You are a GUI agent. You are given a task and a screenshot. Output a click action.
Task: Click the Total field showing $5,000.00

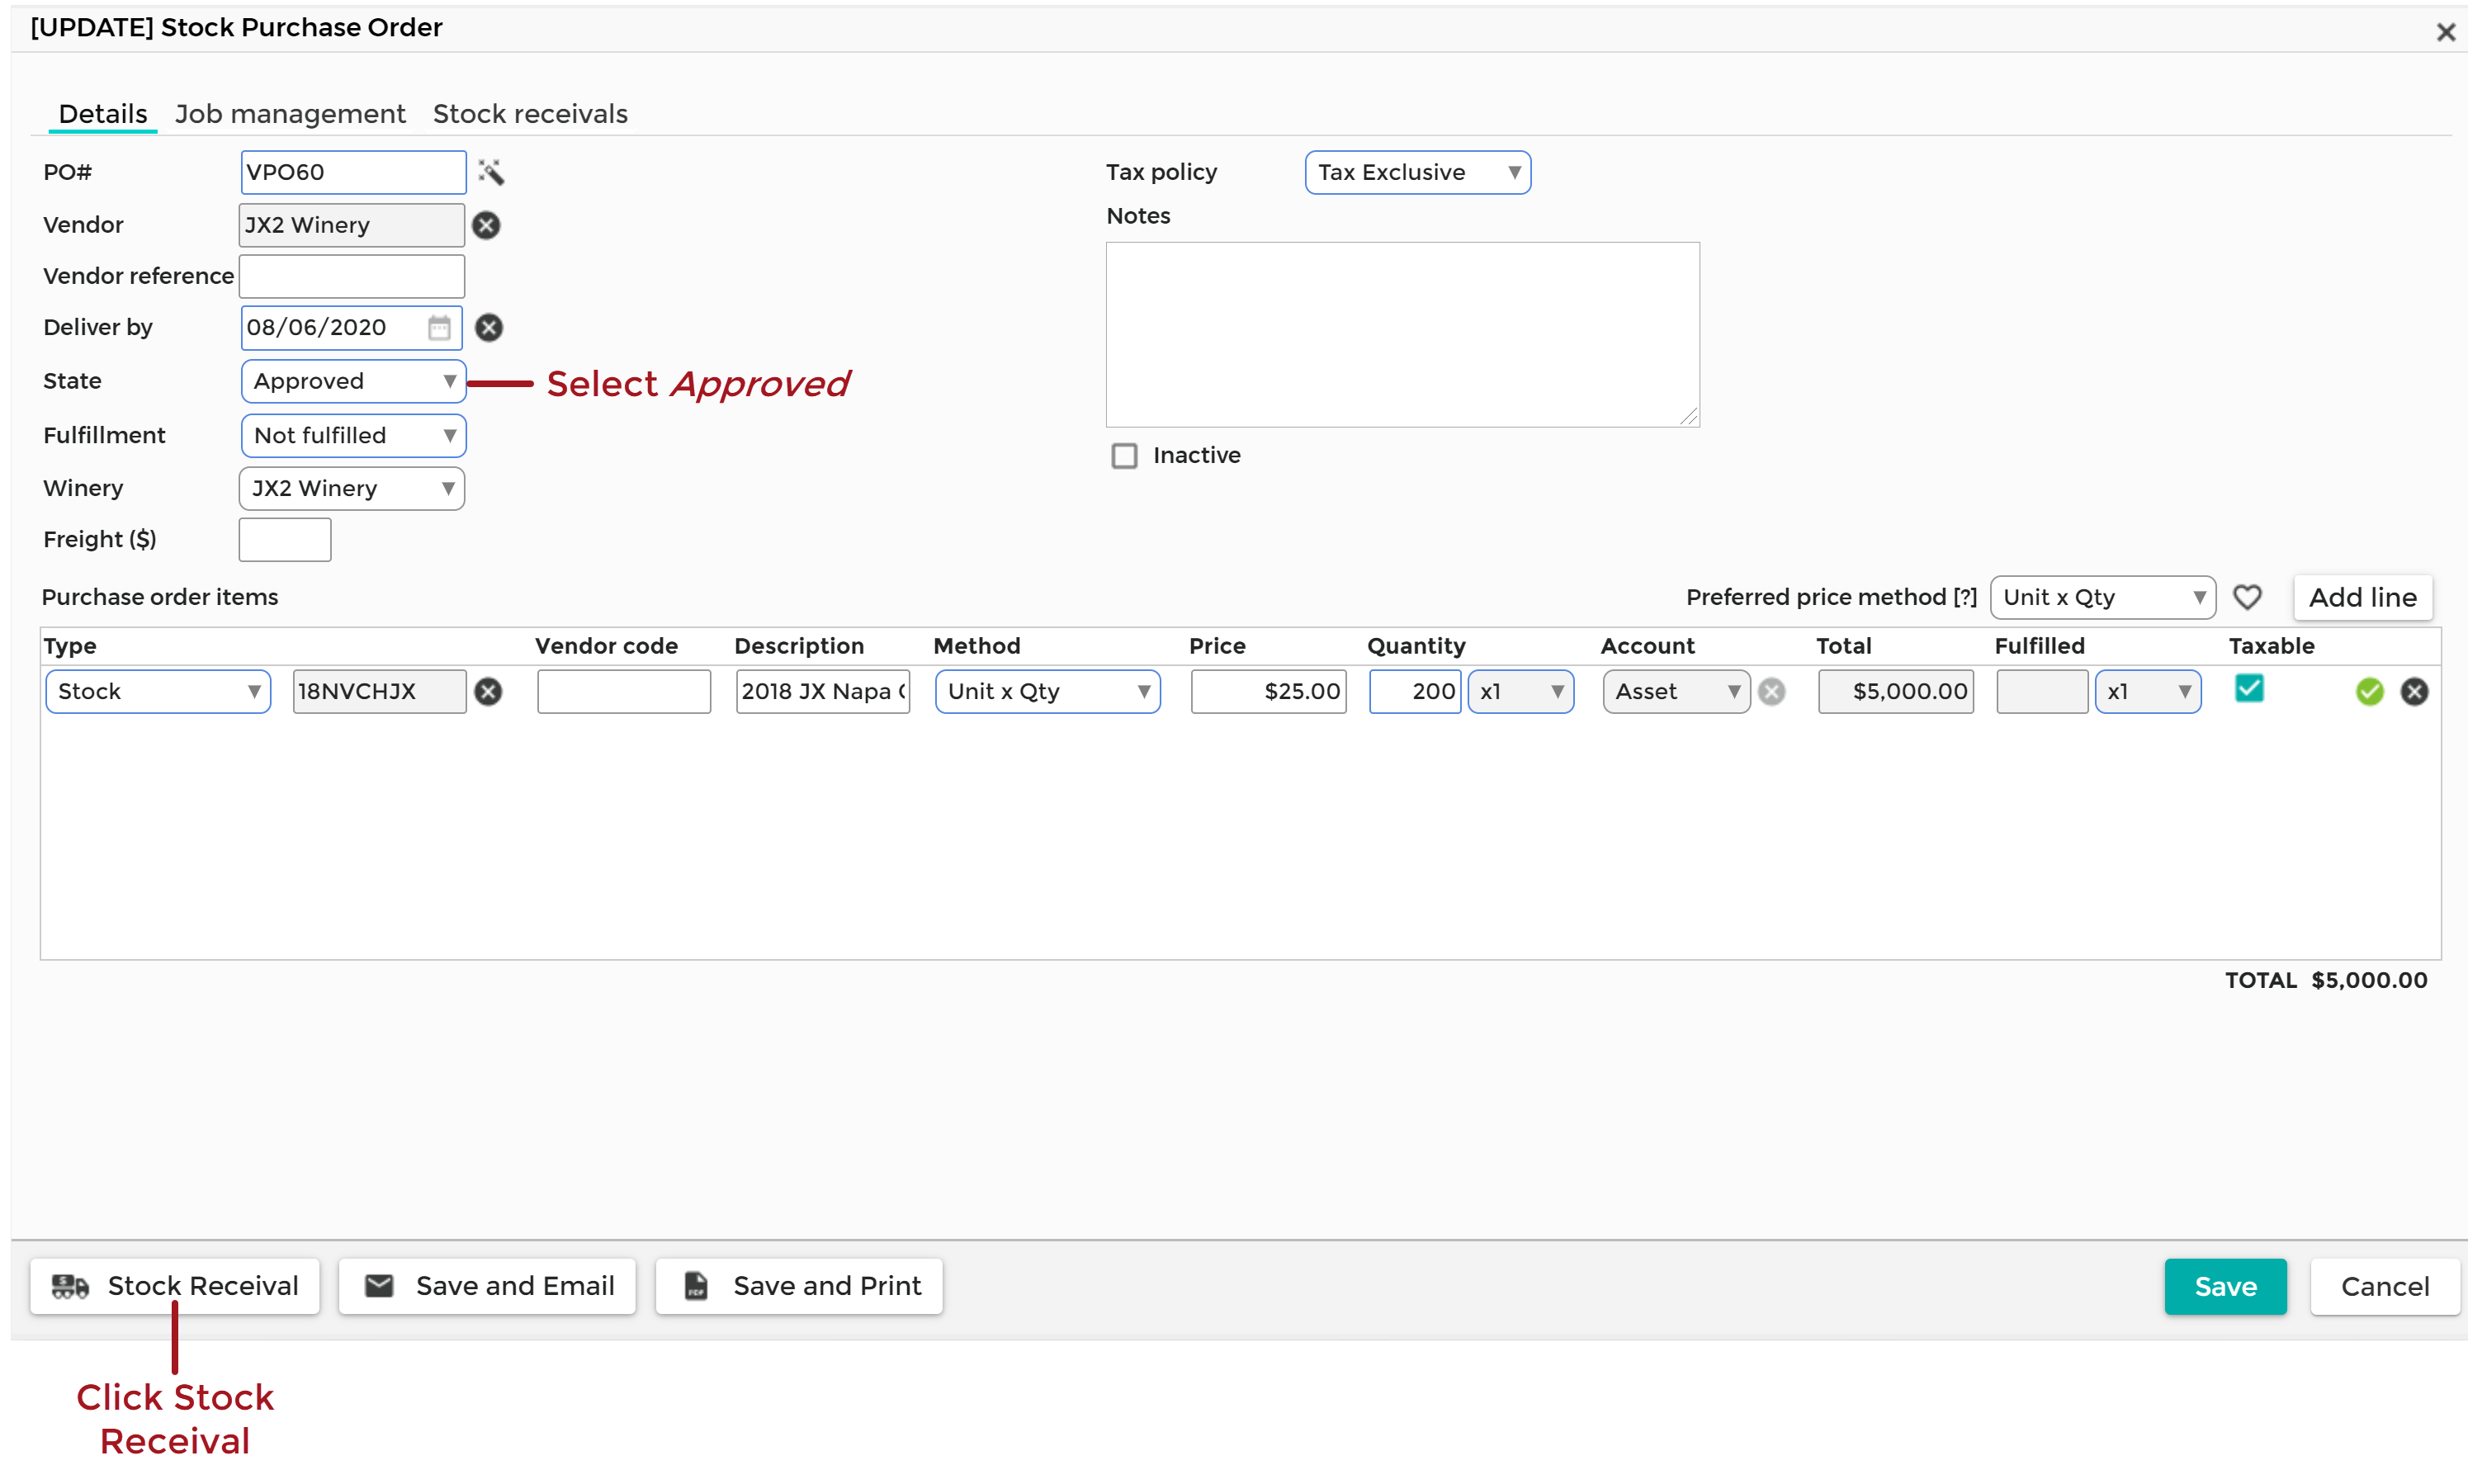click(1895, 691)
